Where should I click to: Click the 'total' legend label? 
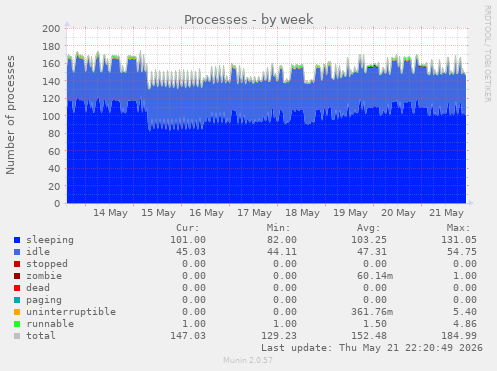pos(41,336)
